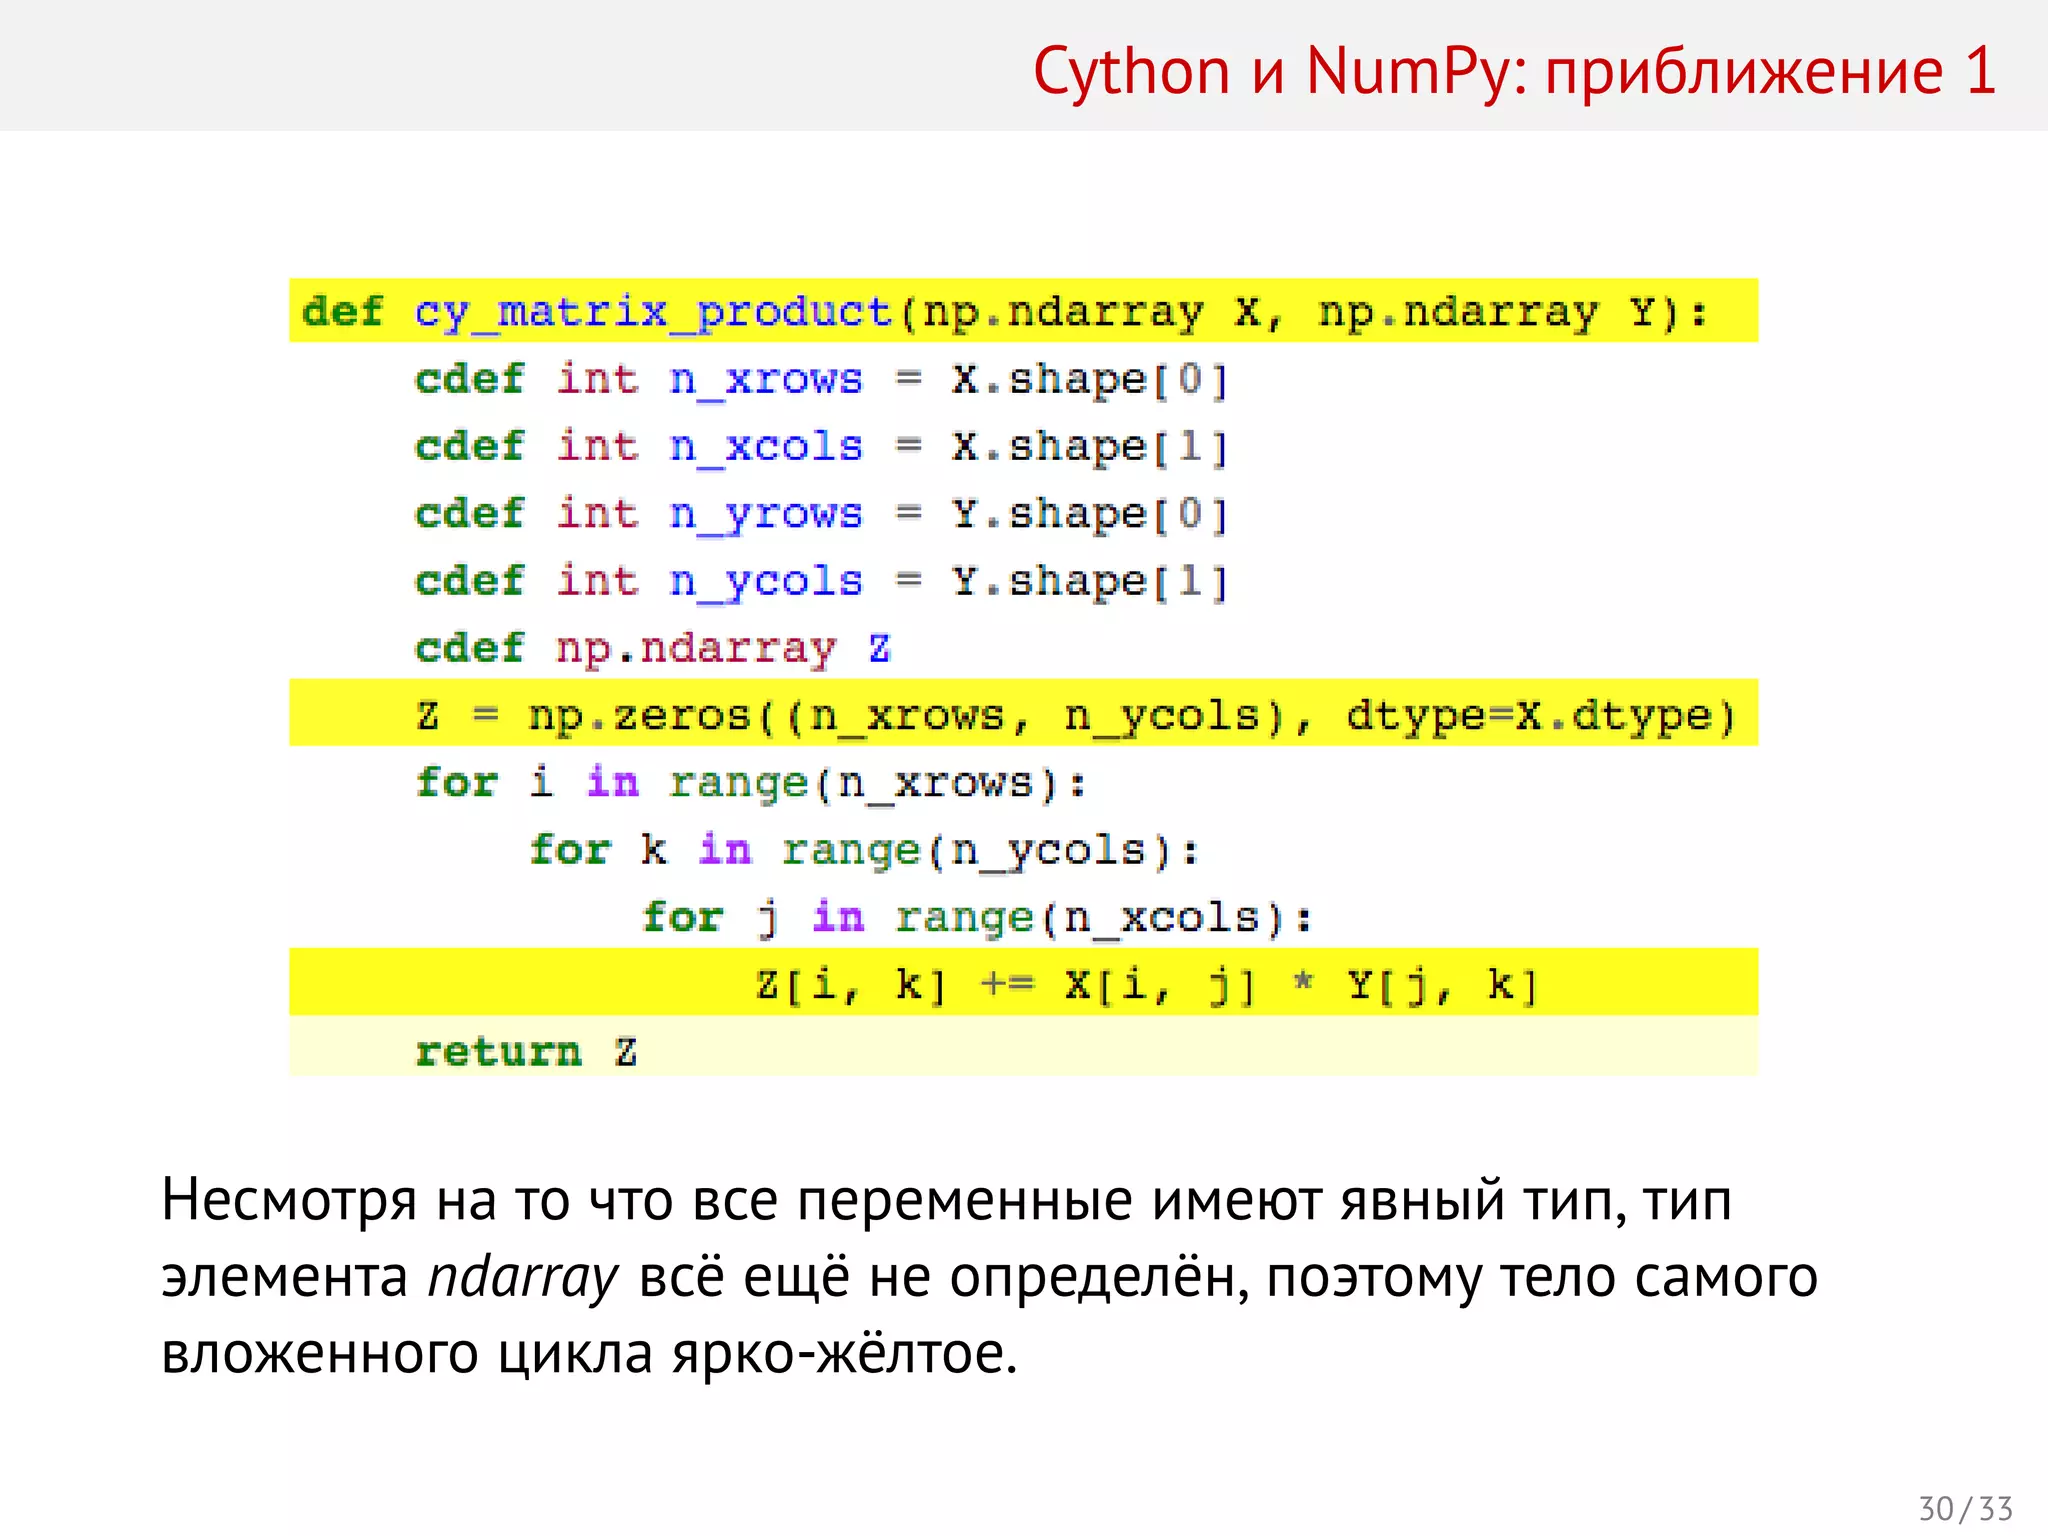Click the highlighted 'def cy_matrix_product' line
This screenshot has width=2048, height=1536.
click(1023, 311)
